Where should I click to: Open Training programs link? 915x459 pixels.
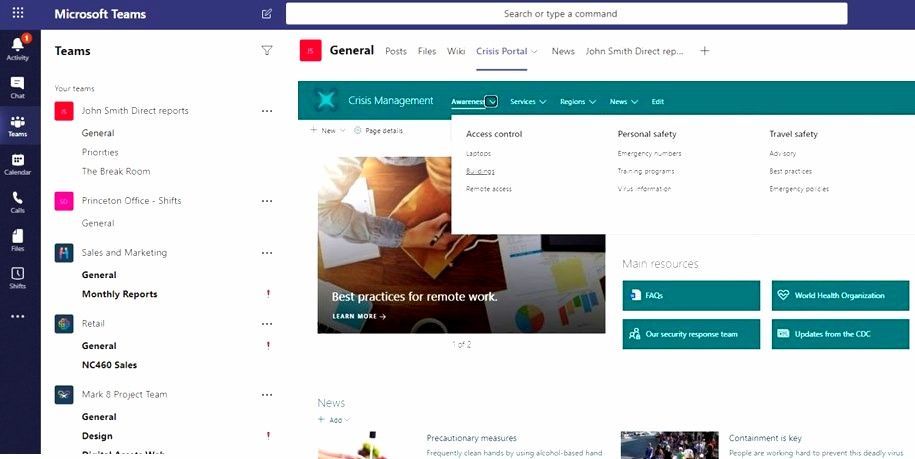click(646, 171)
